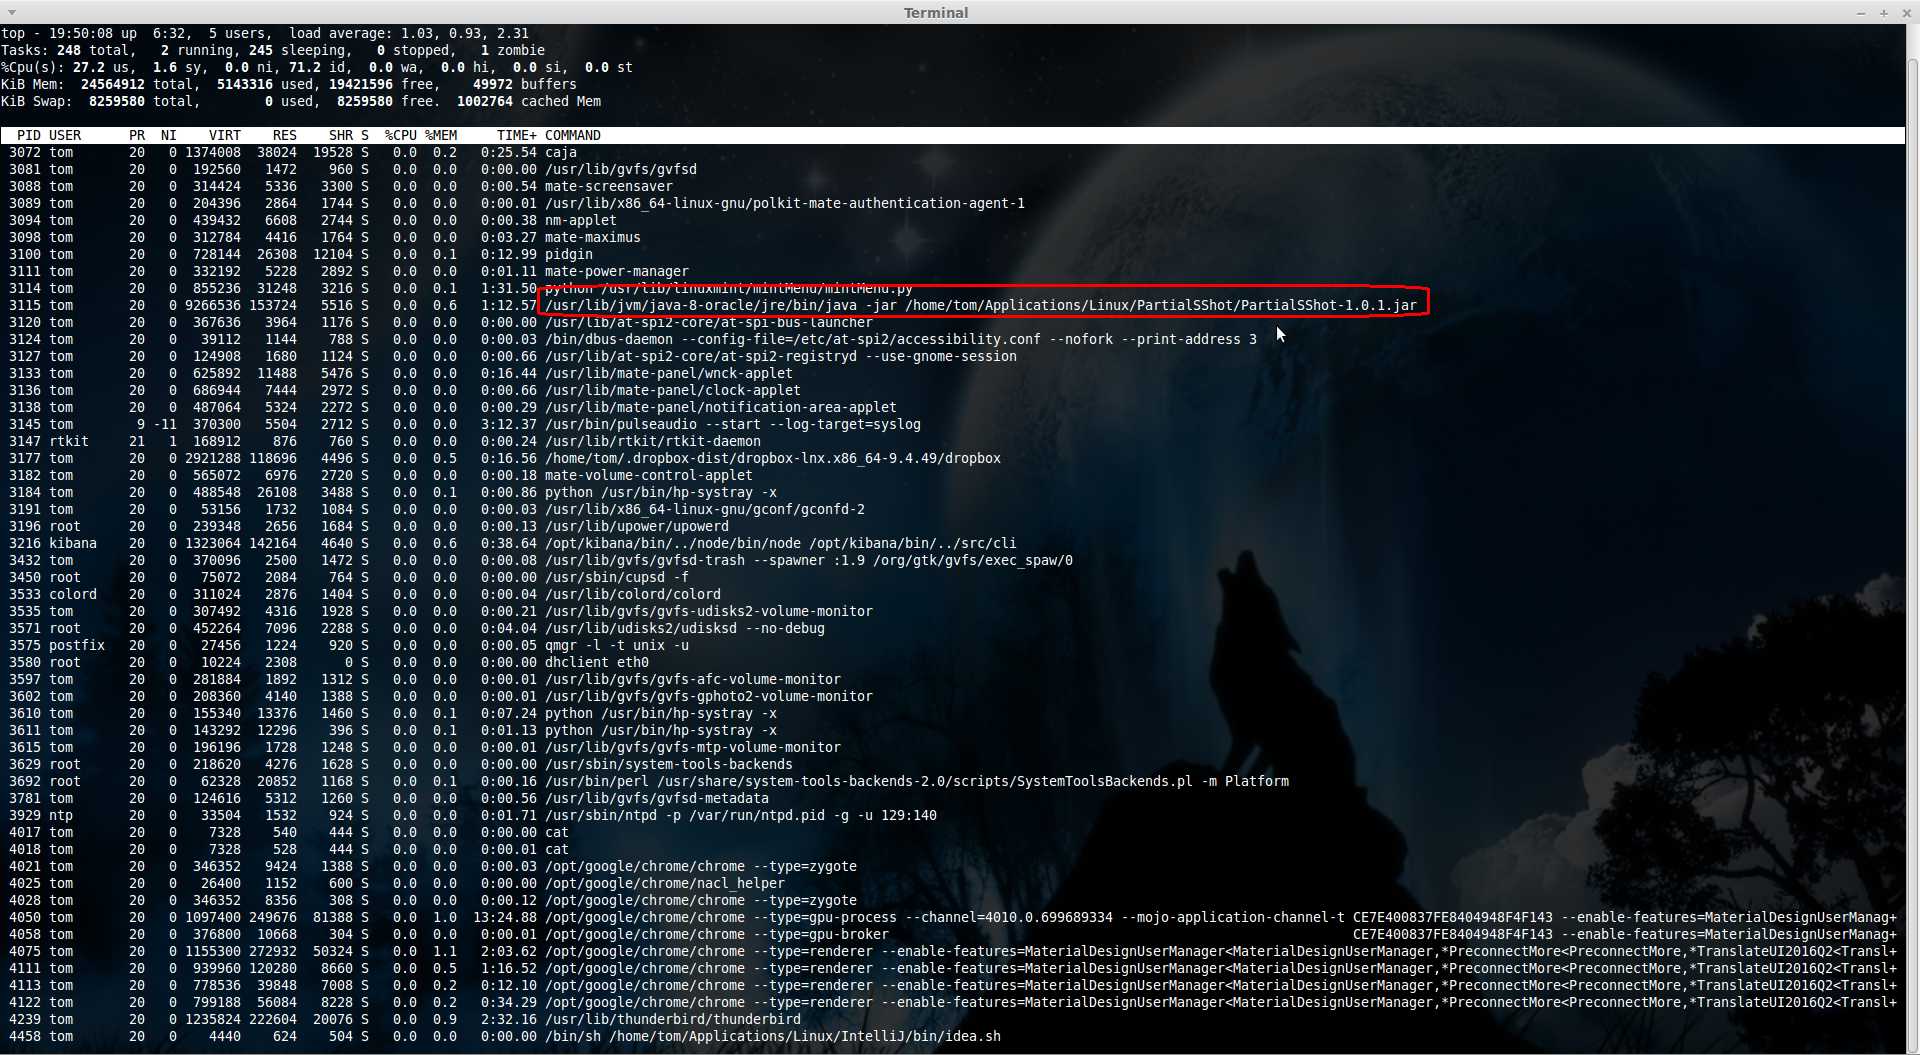Click the PID column header
This screenshot has height=1055, width=1920.
click(x=28, y=135)
